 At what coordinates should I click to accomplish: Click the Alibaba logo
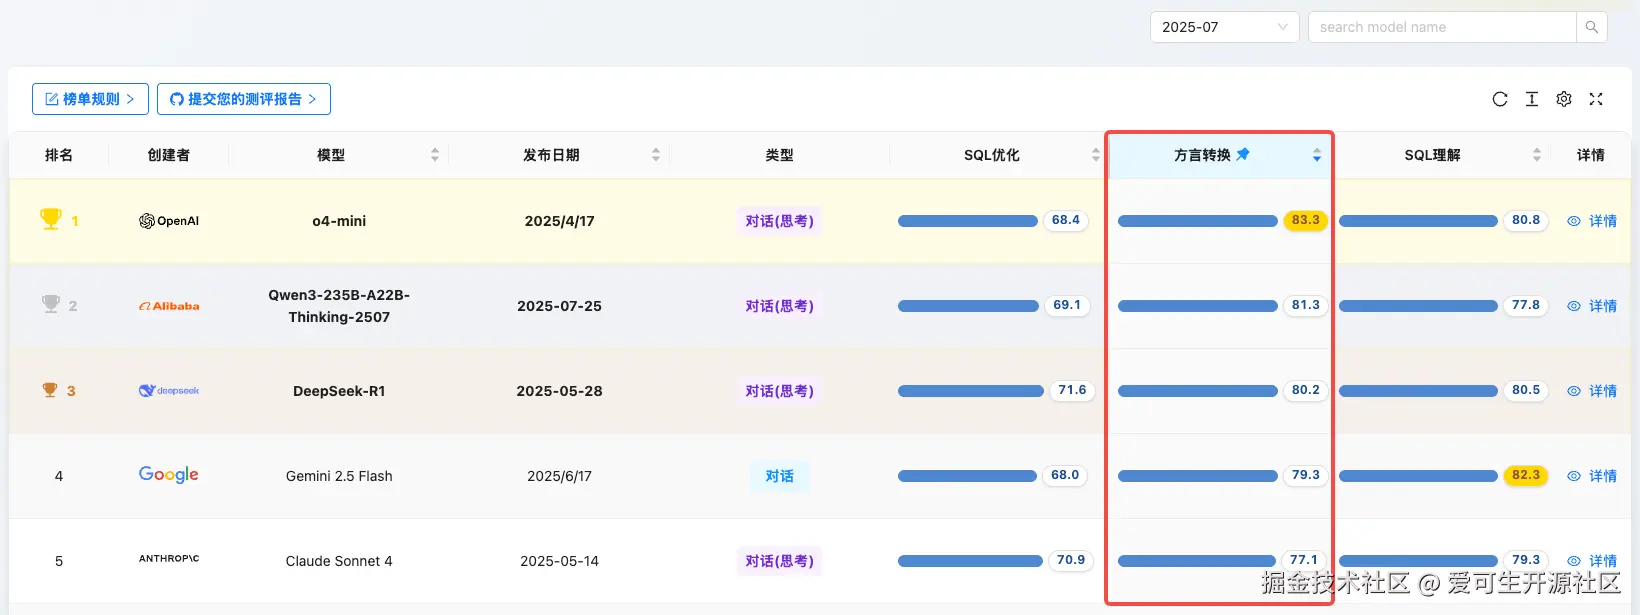pos(169,306)
